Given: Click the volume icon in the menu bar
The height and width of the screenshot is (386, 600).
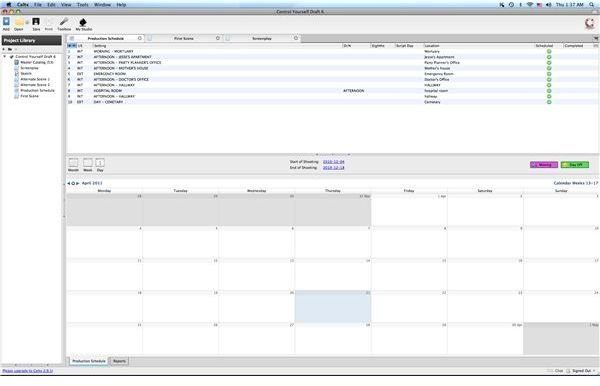Looking at the screenshot, I should point(548,5).
